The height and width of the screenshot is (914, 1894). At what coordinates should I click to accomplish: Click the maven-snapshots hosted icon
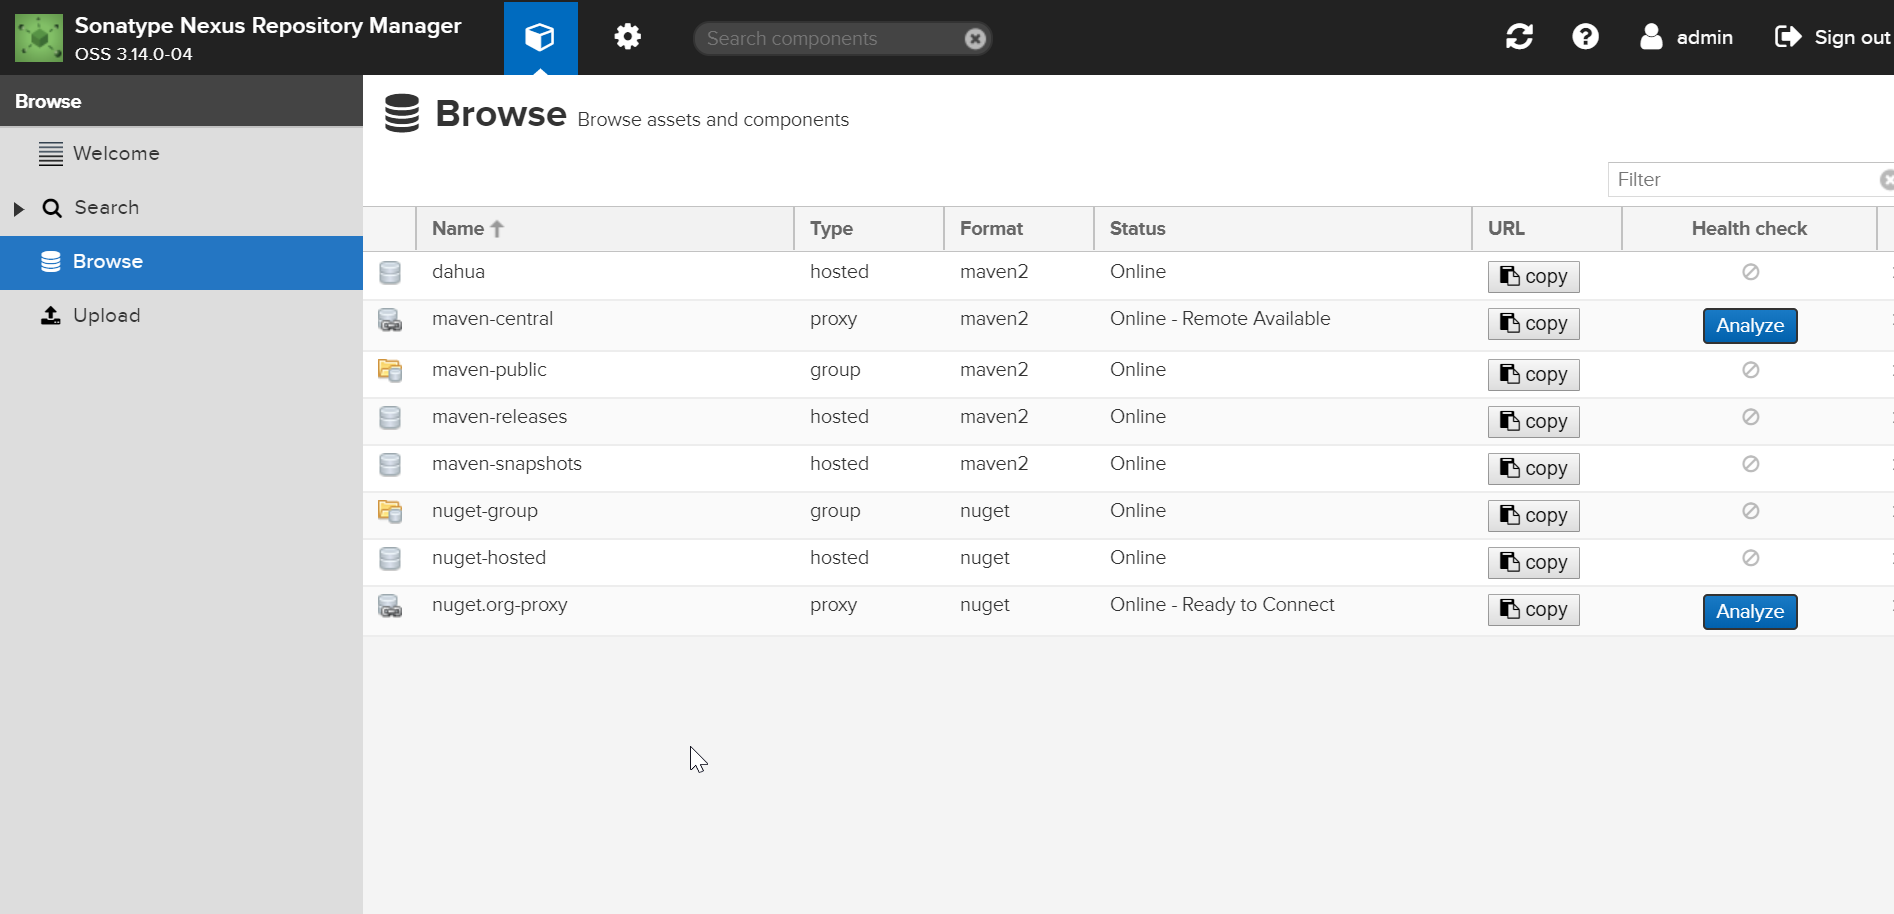click(x=390, y=464)
